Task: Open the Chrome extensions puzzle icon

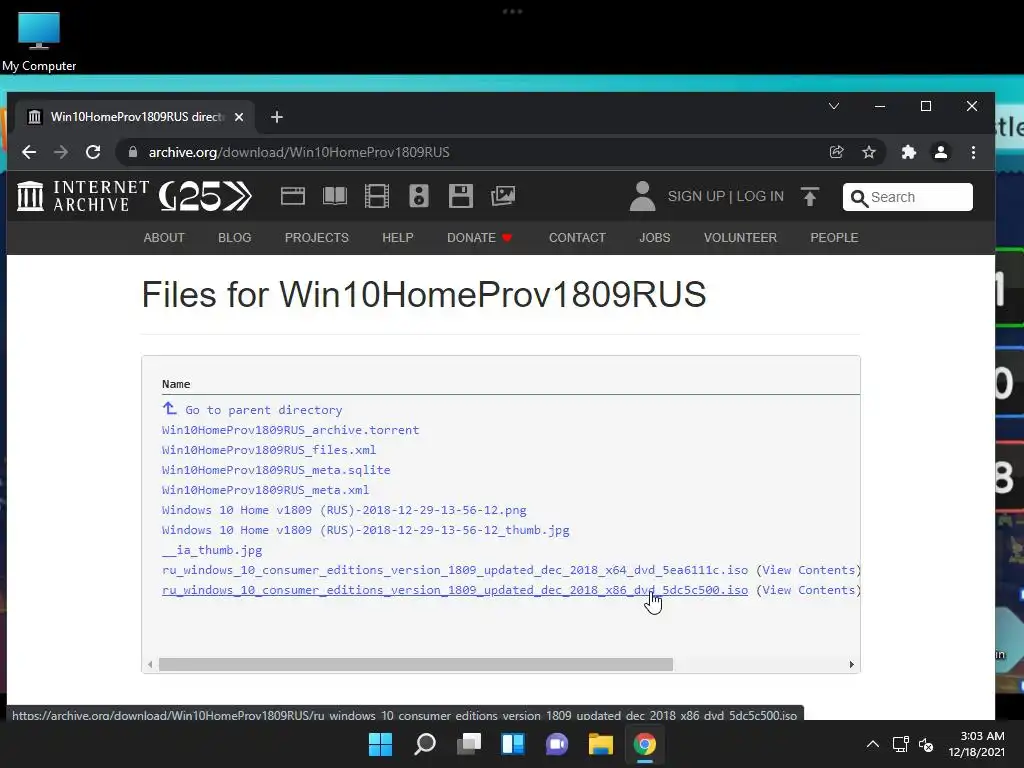Action: click(908, 152)
